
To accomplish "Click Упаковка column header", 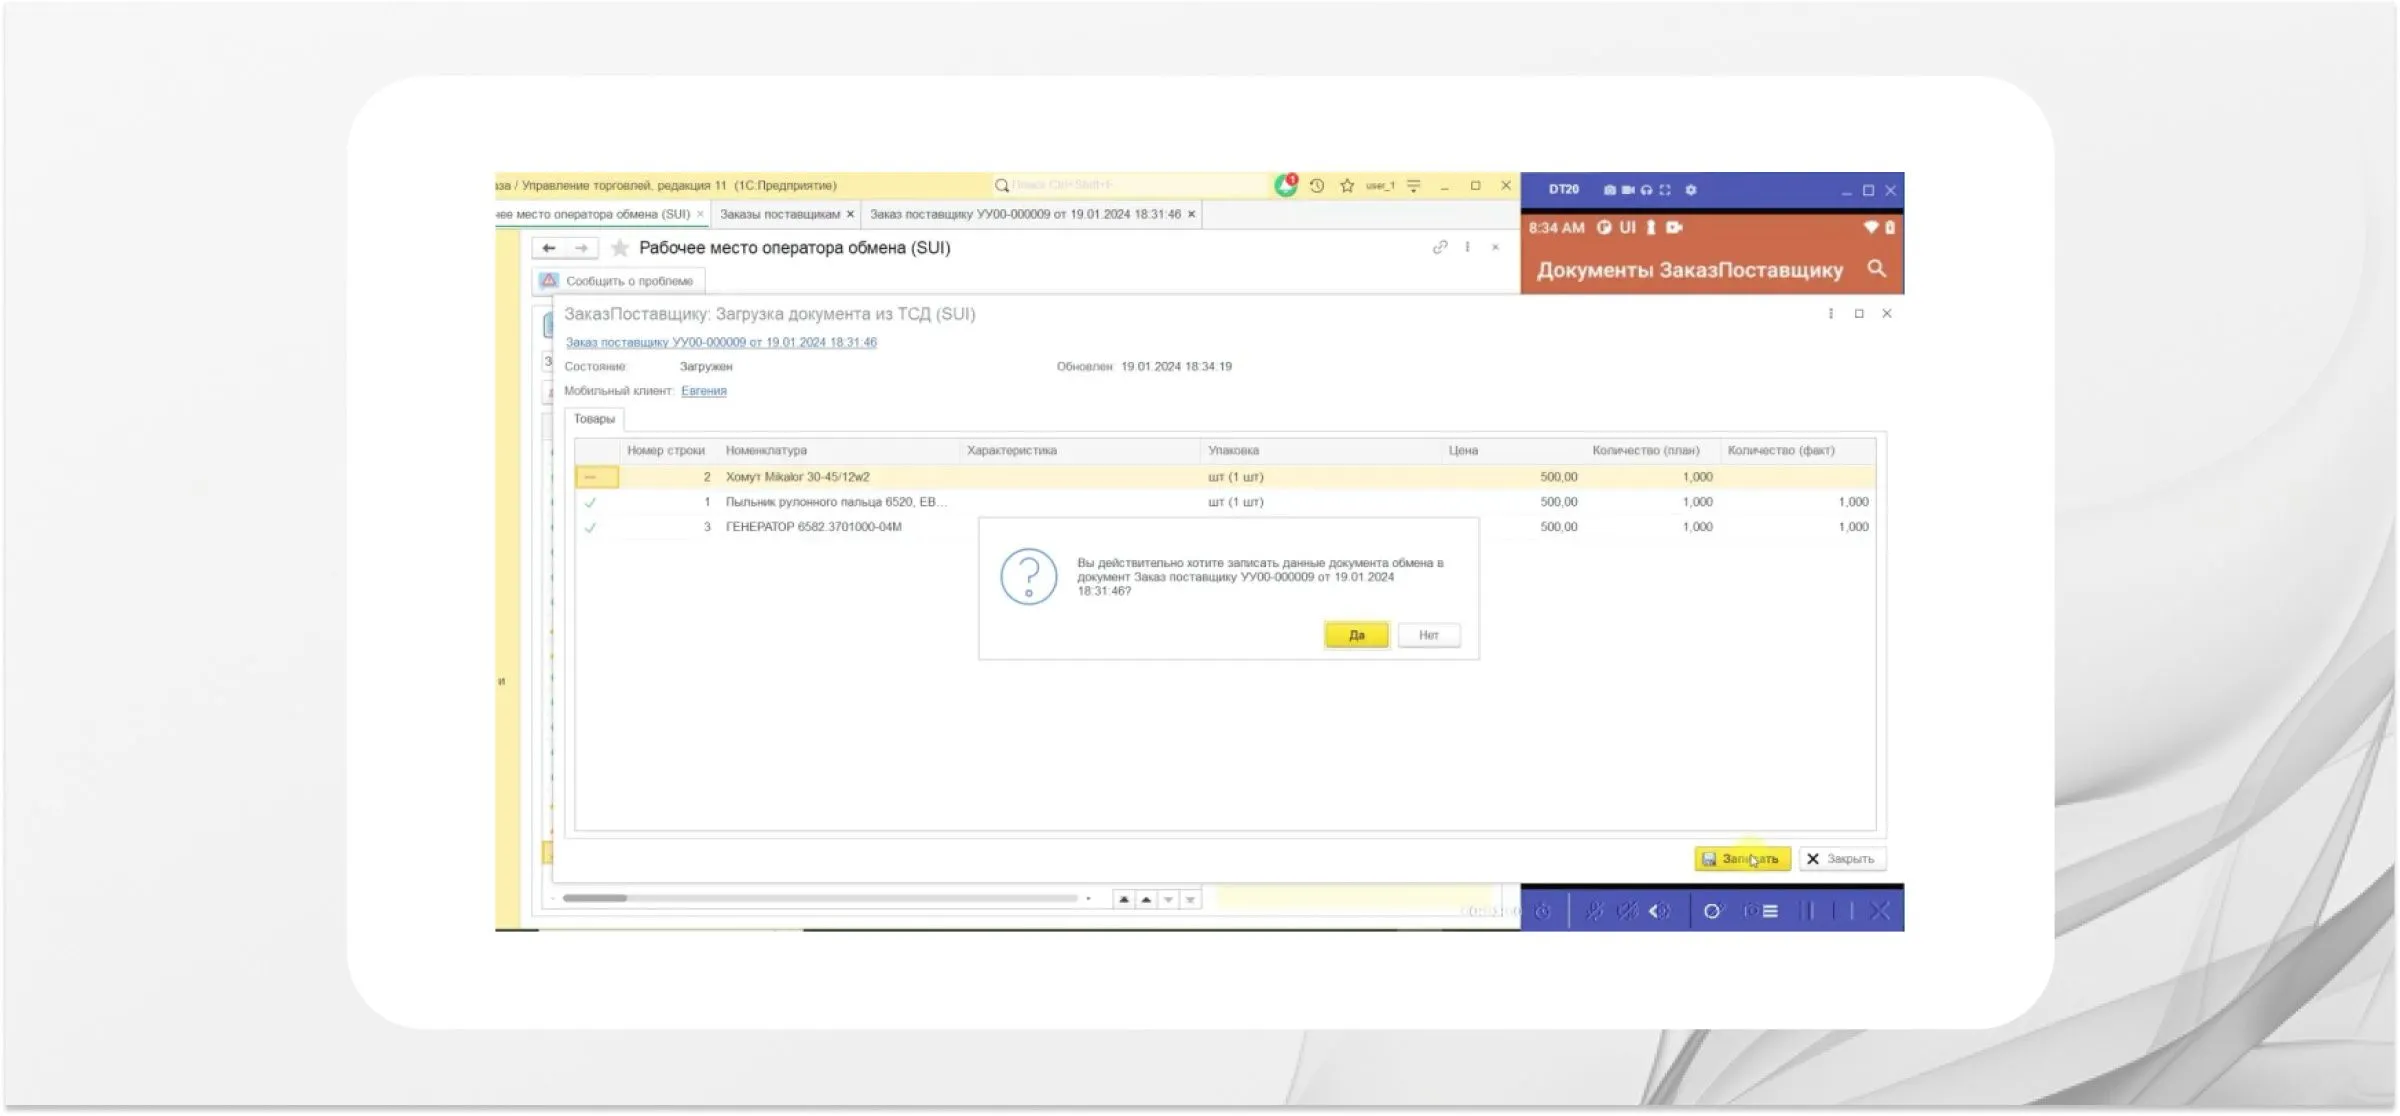I will coord(1320,451).
